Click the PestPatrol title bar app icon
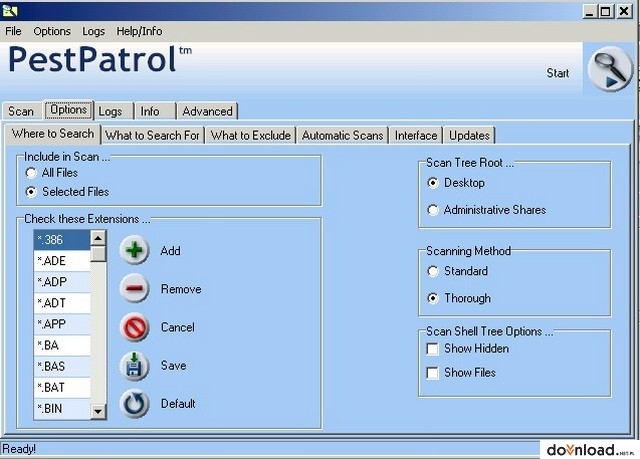Image resolution: width=640 pixels, height=459 pixels. coord(9,11)
